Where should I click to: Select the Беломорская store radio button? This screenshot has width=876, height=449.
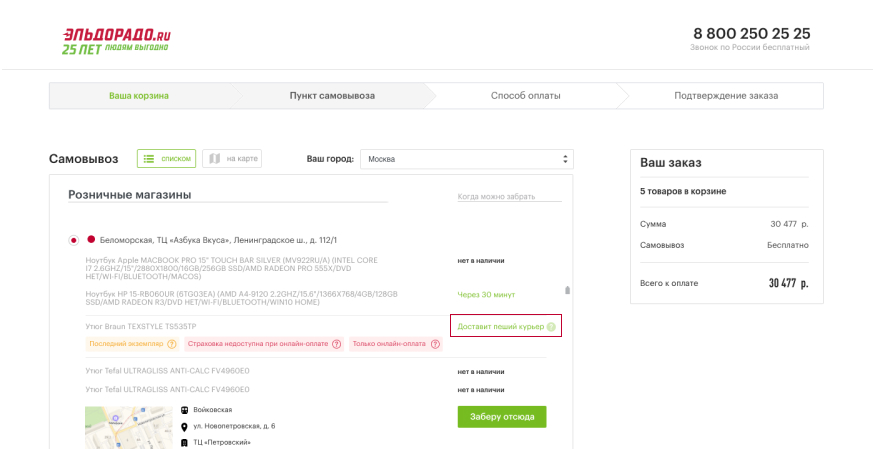[74, 240]
